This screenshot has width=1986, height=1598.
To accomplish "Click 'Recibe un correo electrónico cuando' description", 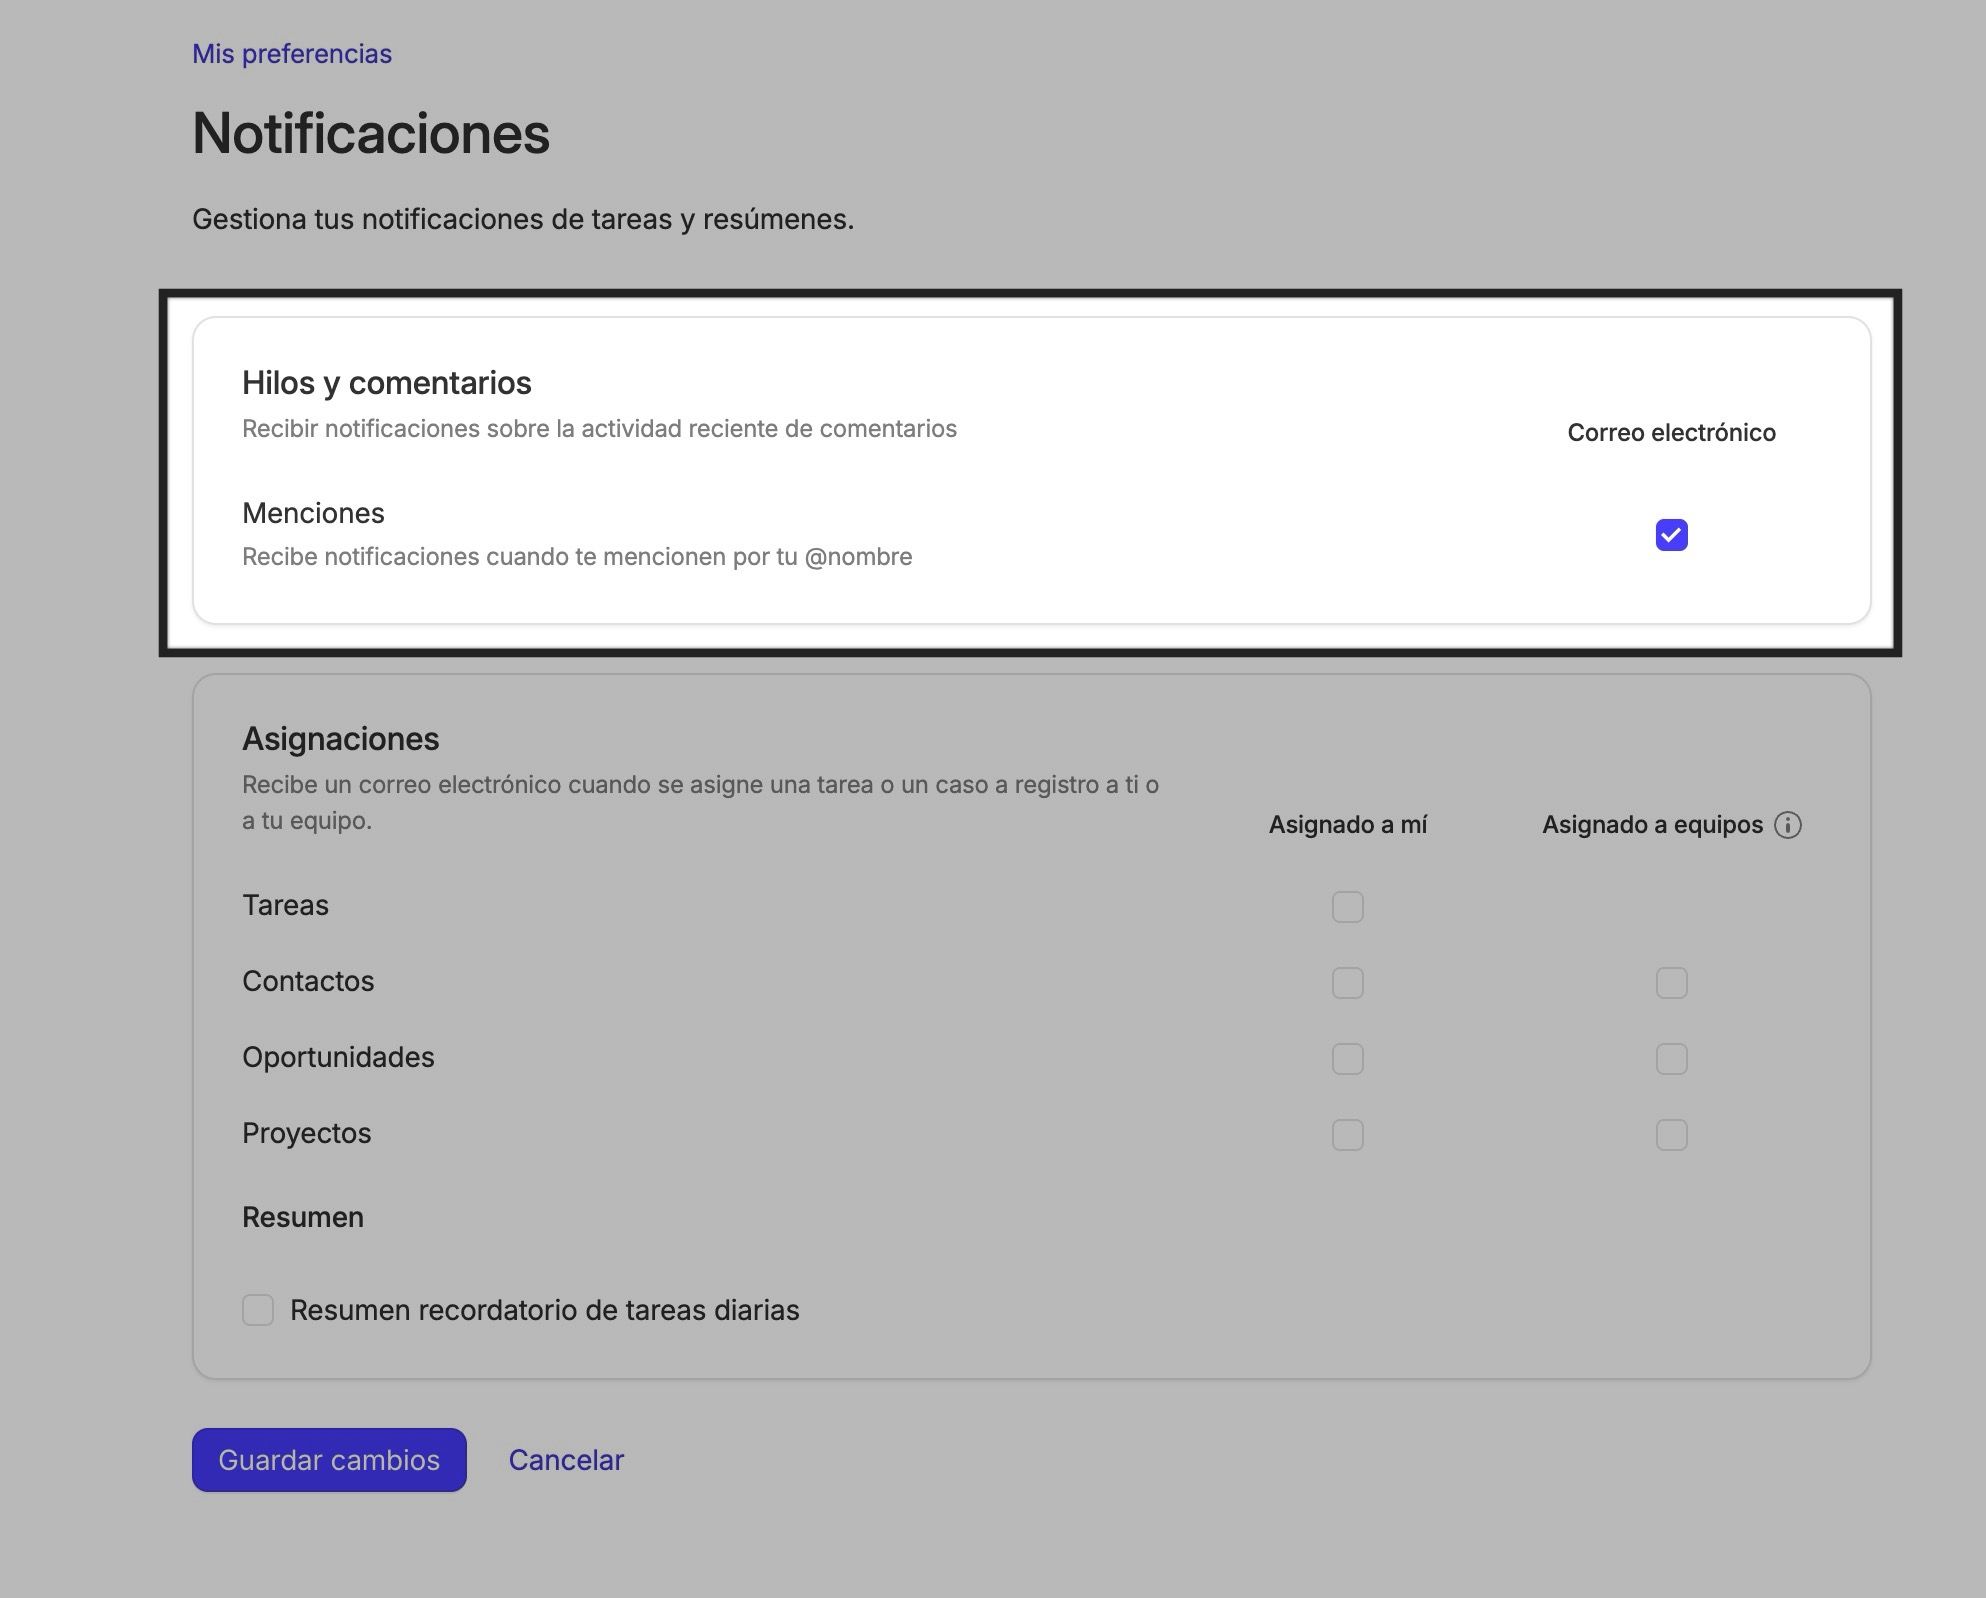I will coord(700,802).
